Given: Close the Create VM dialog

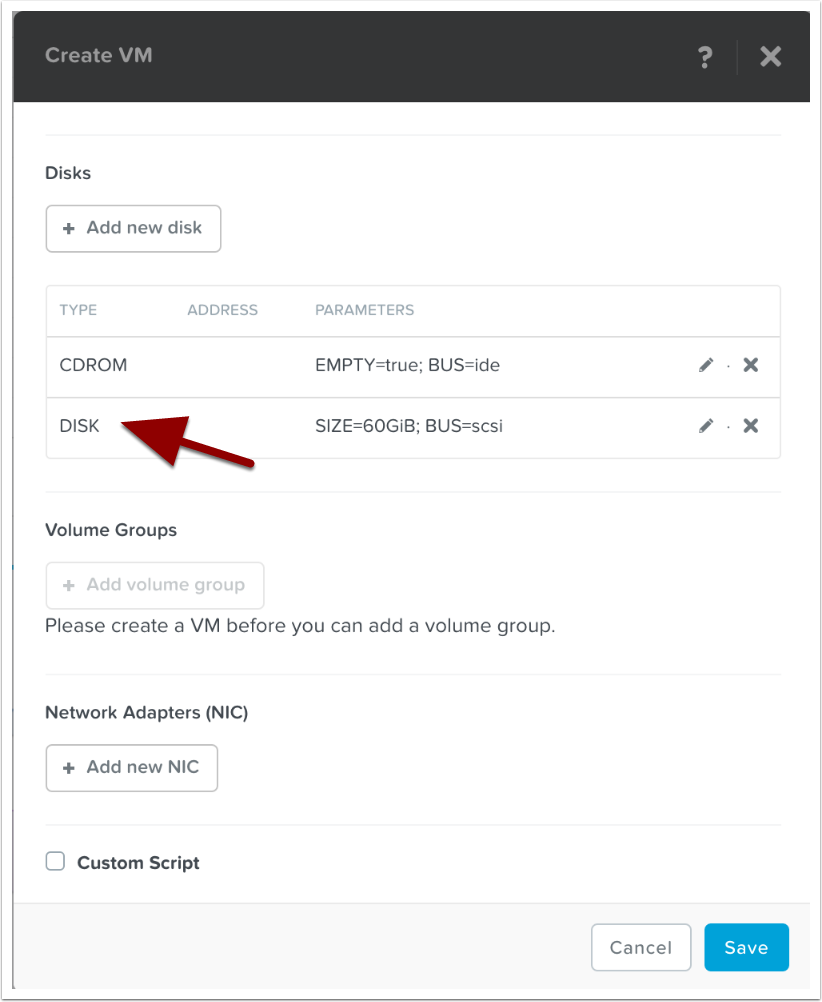Looking at the screenshot, I should [770, 57].
